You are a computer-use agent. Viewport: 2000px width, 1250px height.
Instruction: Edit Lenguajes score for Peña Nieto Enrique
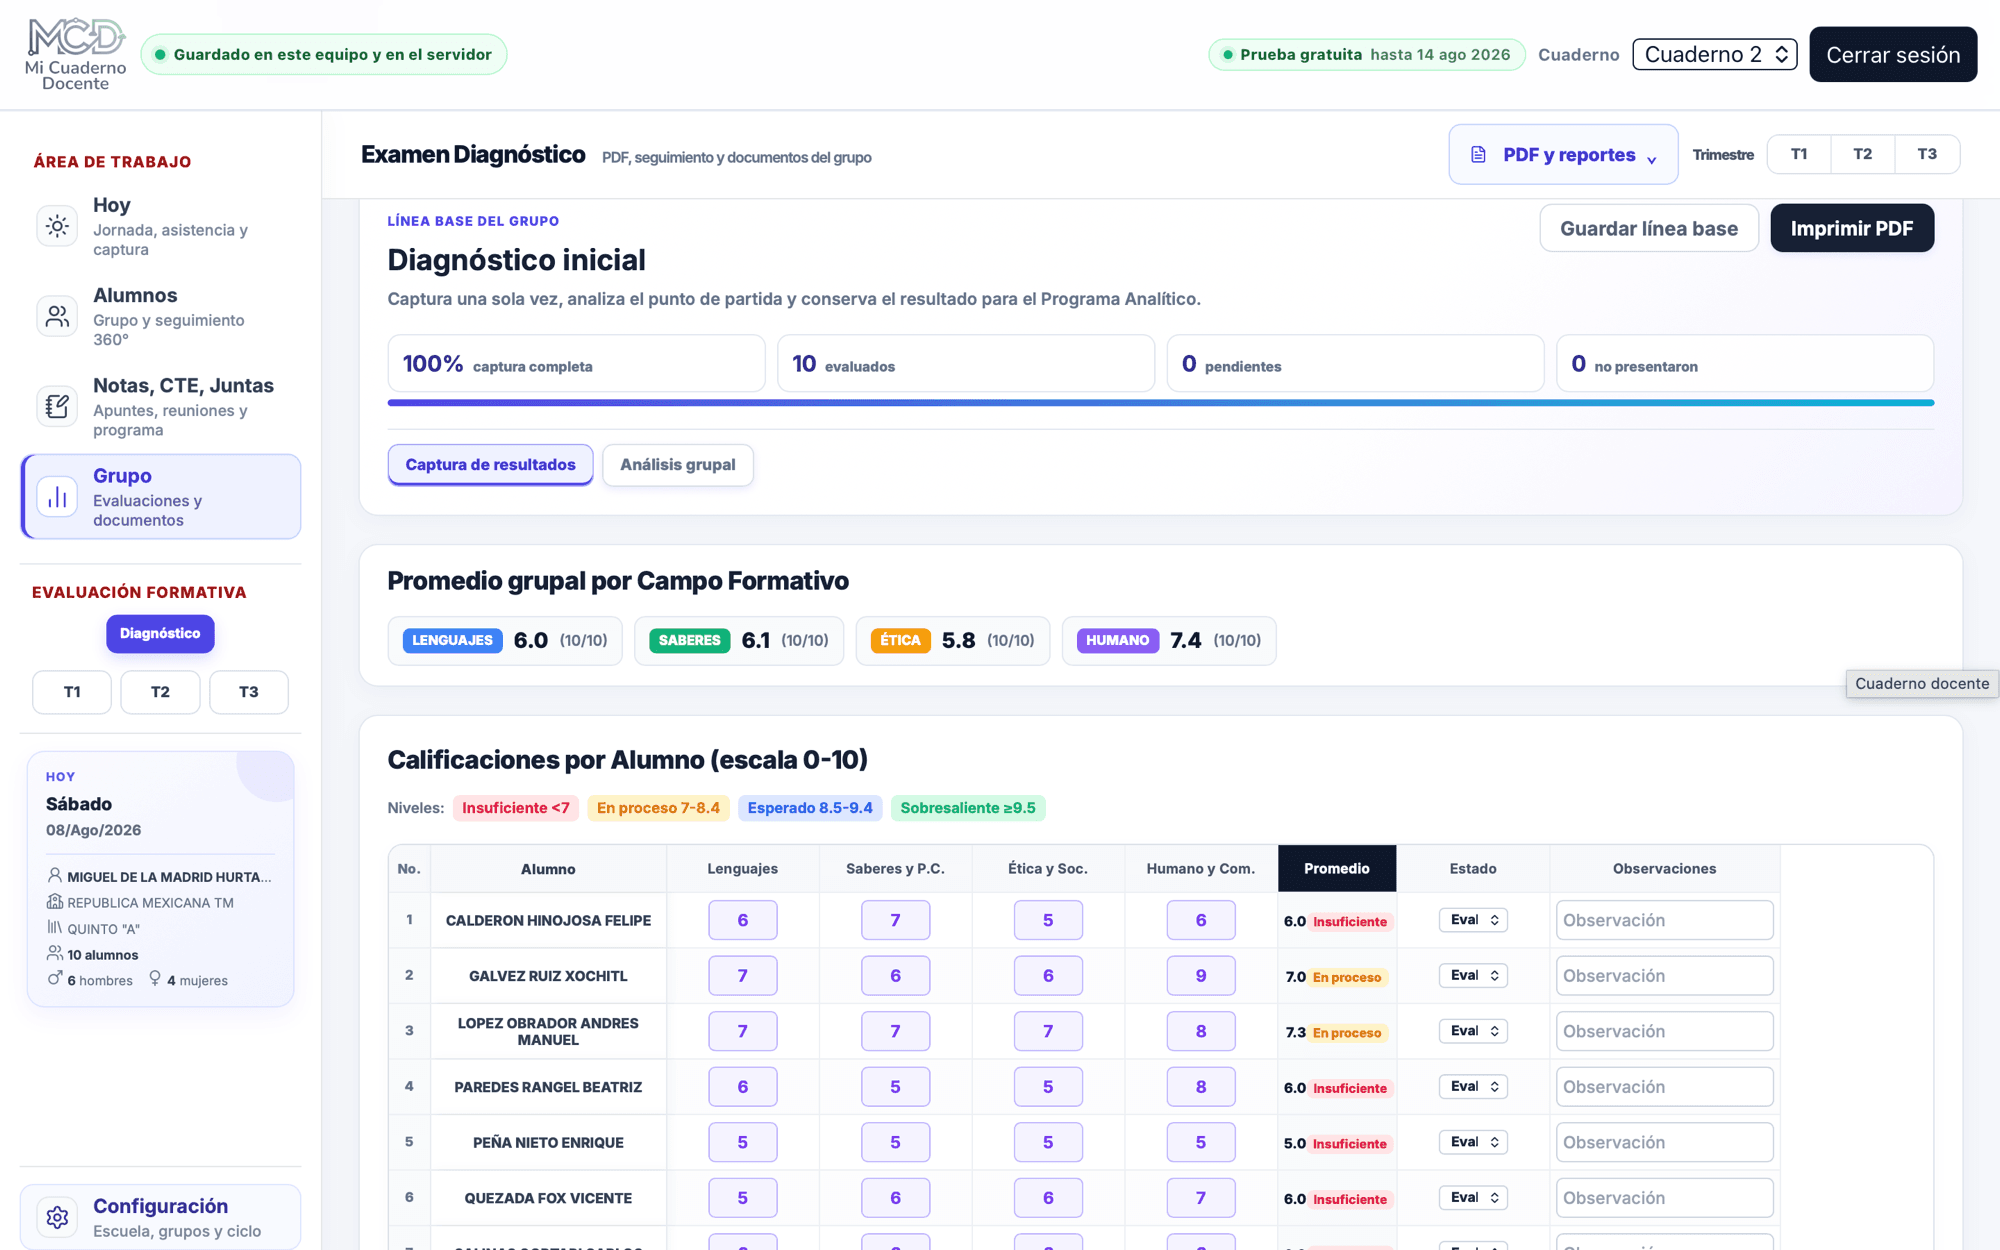point(743,1142)
